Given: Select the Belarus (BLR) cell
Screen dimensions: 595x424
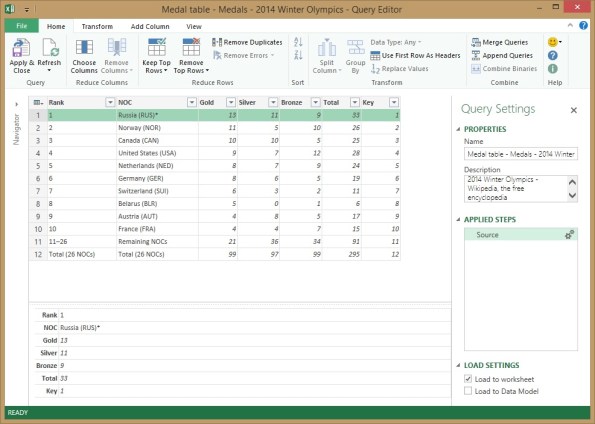Looking at the screenshot, I should 157,203.
